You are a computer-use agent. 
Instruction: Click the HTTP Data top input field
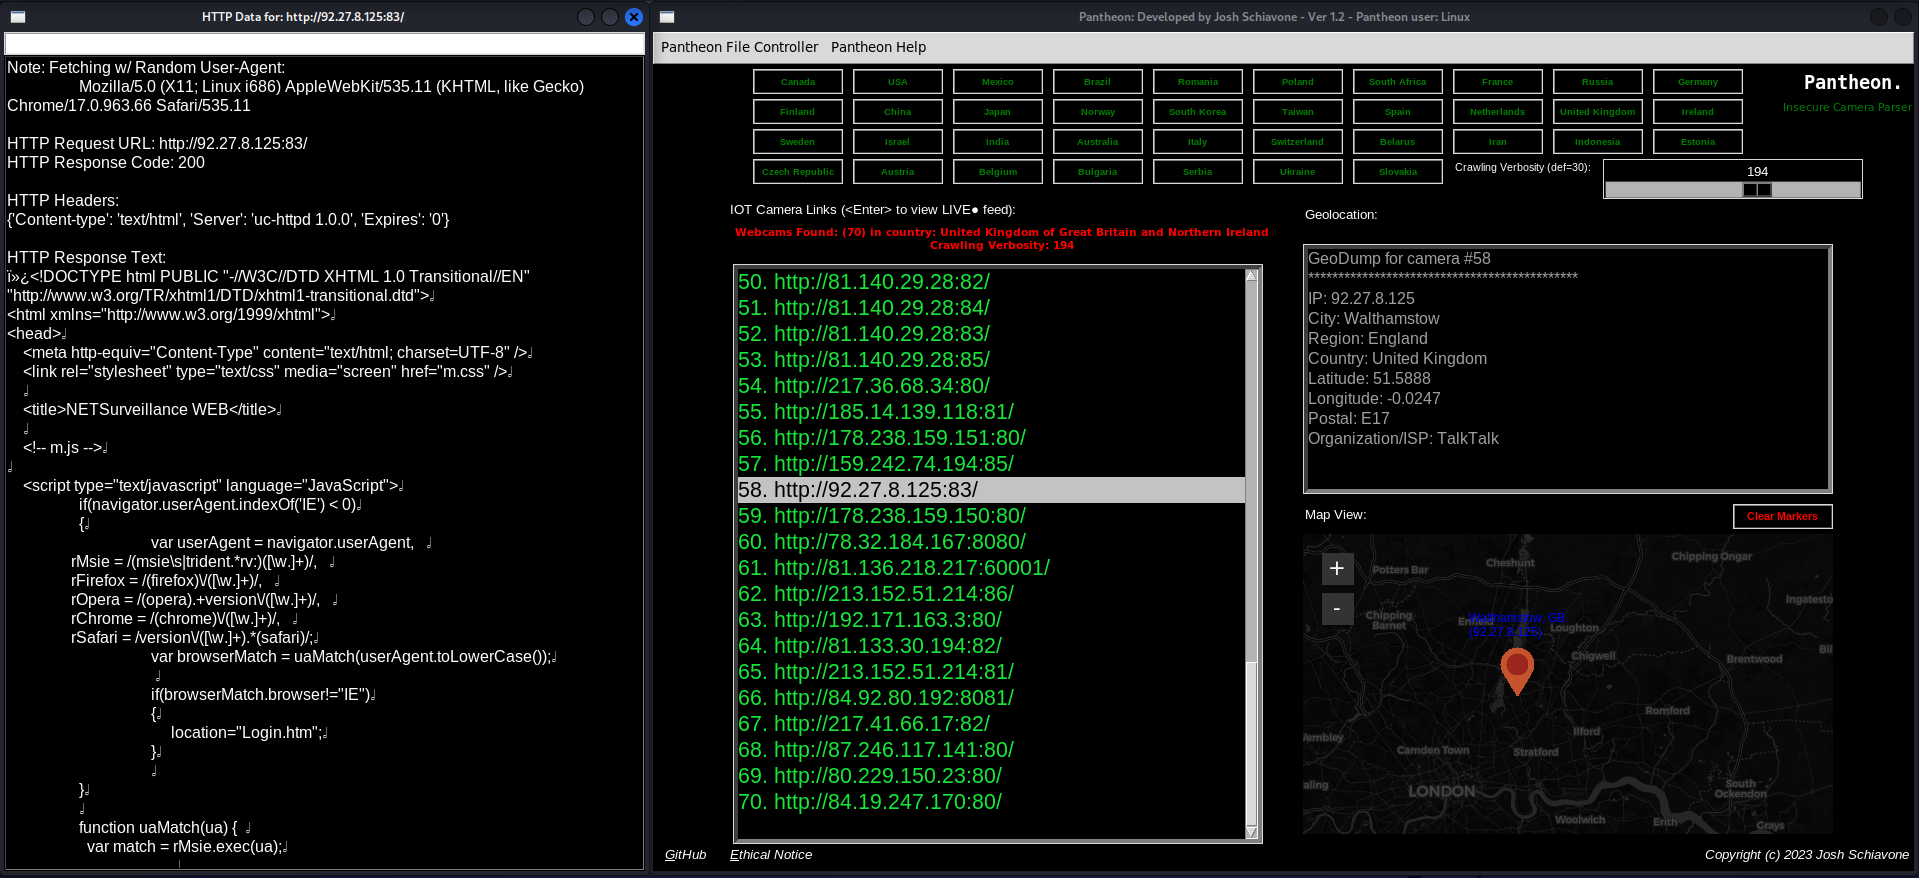[x=325, y=44]
